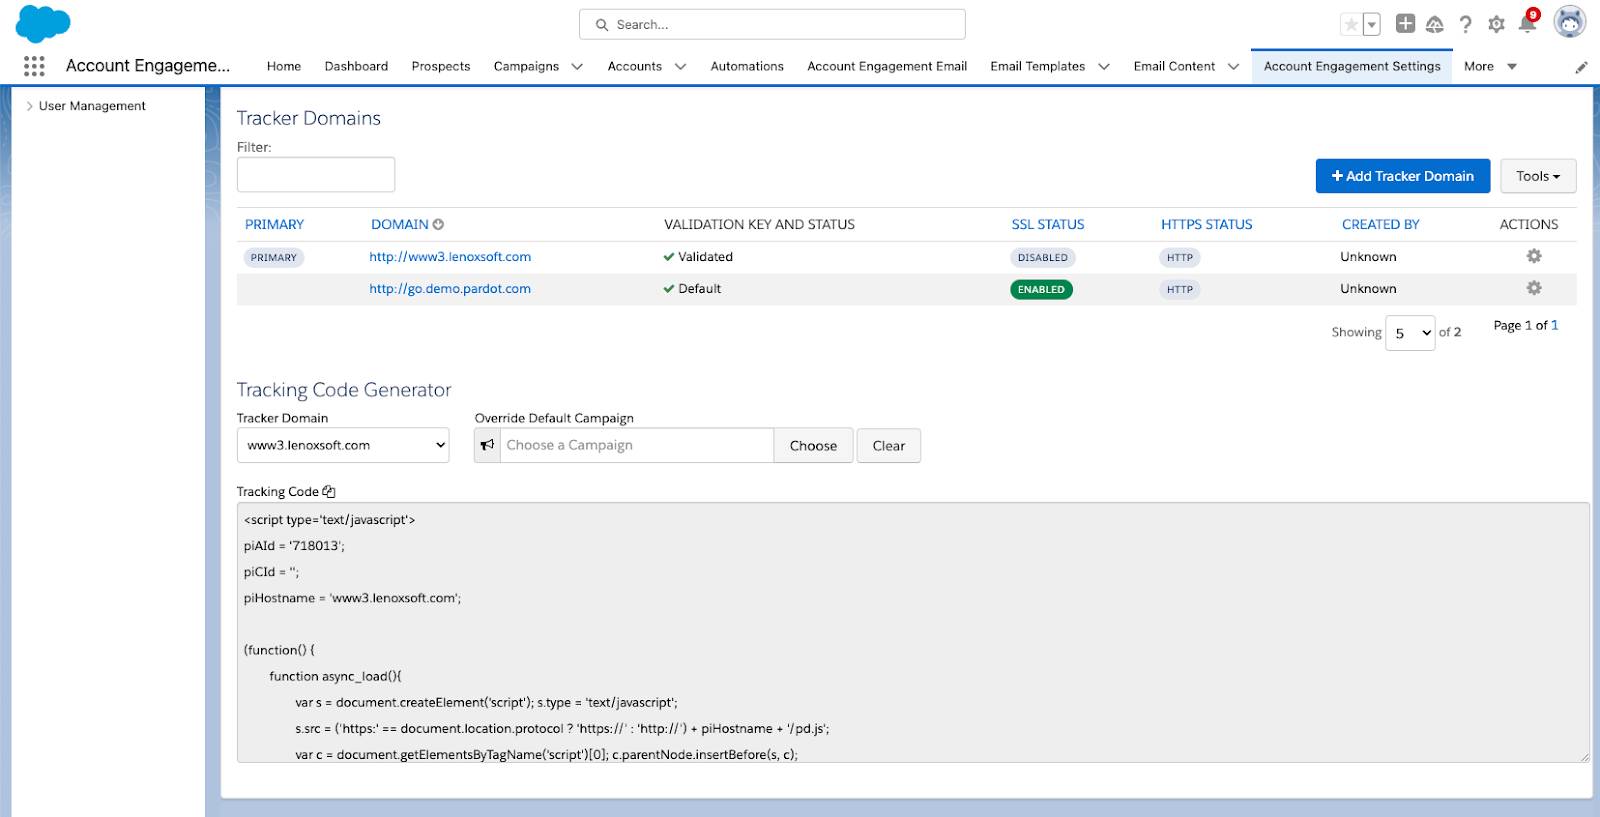1600x817 pixels.
Task: Open the Automations tab
Action: (747, 66)
